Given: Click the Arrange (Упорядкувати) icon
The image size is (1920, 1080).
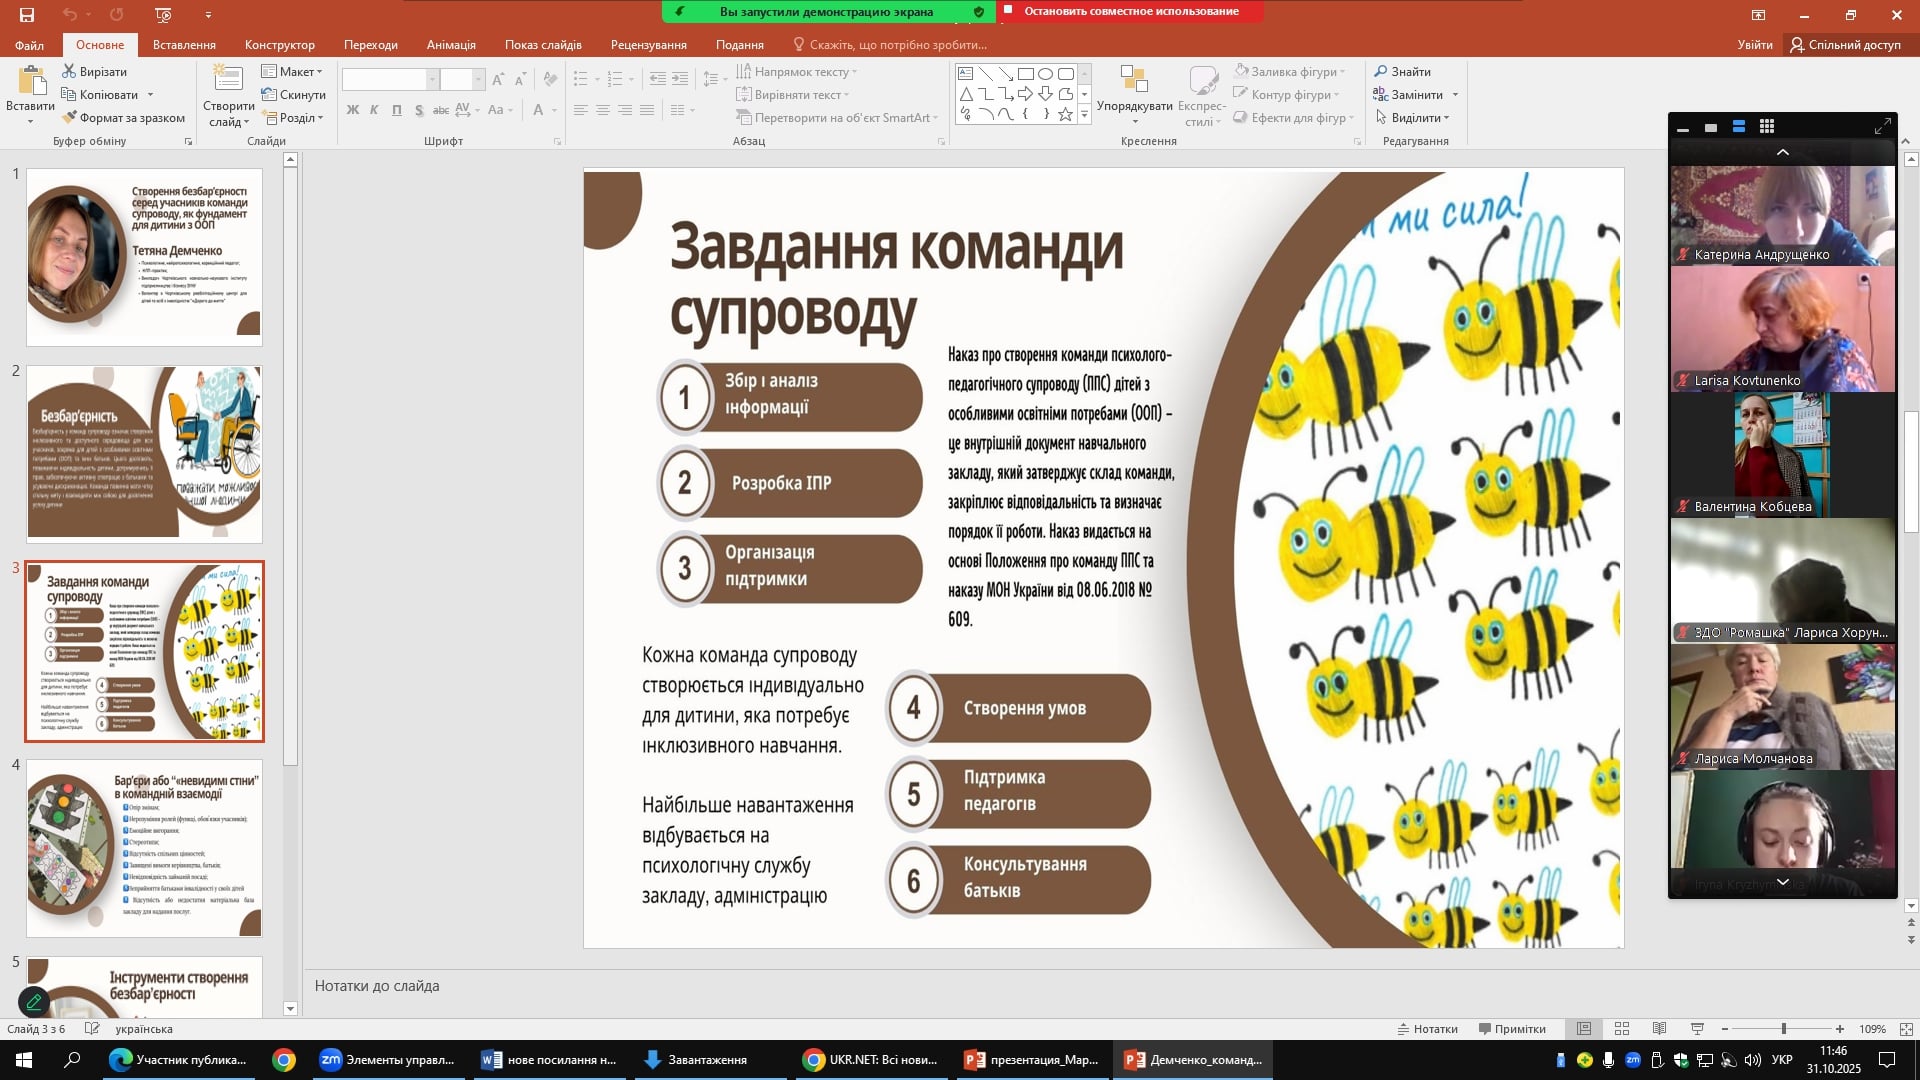Looking at the screenshot, I should pos(1134,80).
